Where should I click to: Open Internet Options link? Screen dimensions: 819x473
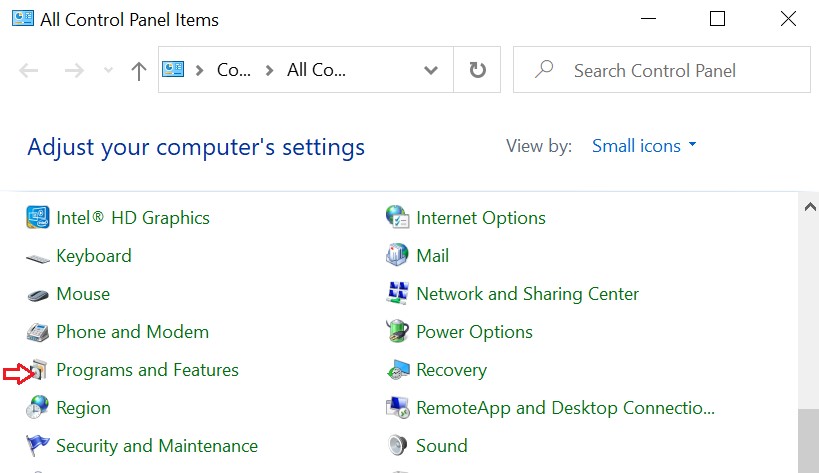pyautogui.click(x=481, y=218)
